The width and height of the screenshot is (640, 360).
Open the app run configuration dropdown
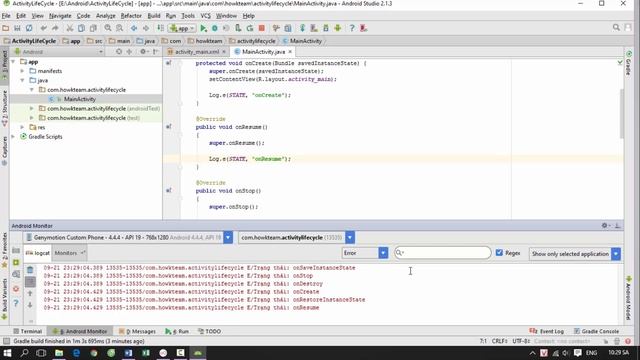coord(182,28)
